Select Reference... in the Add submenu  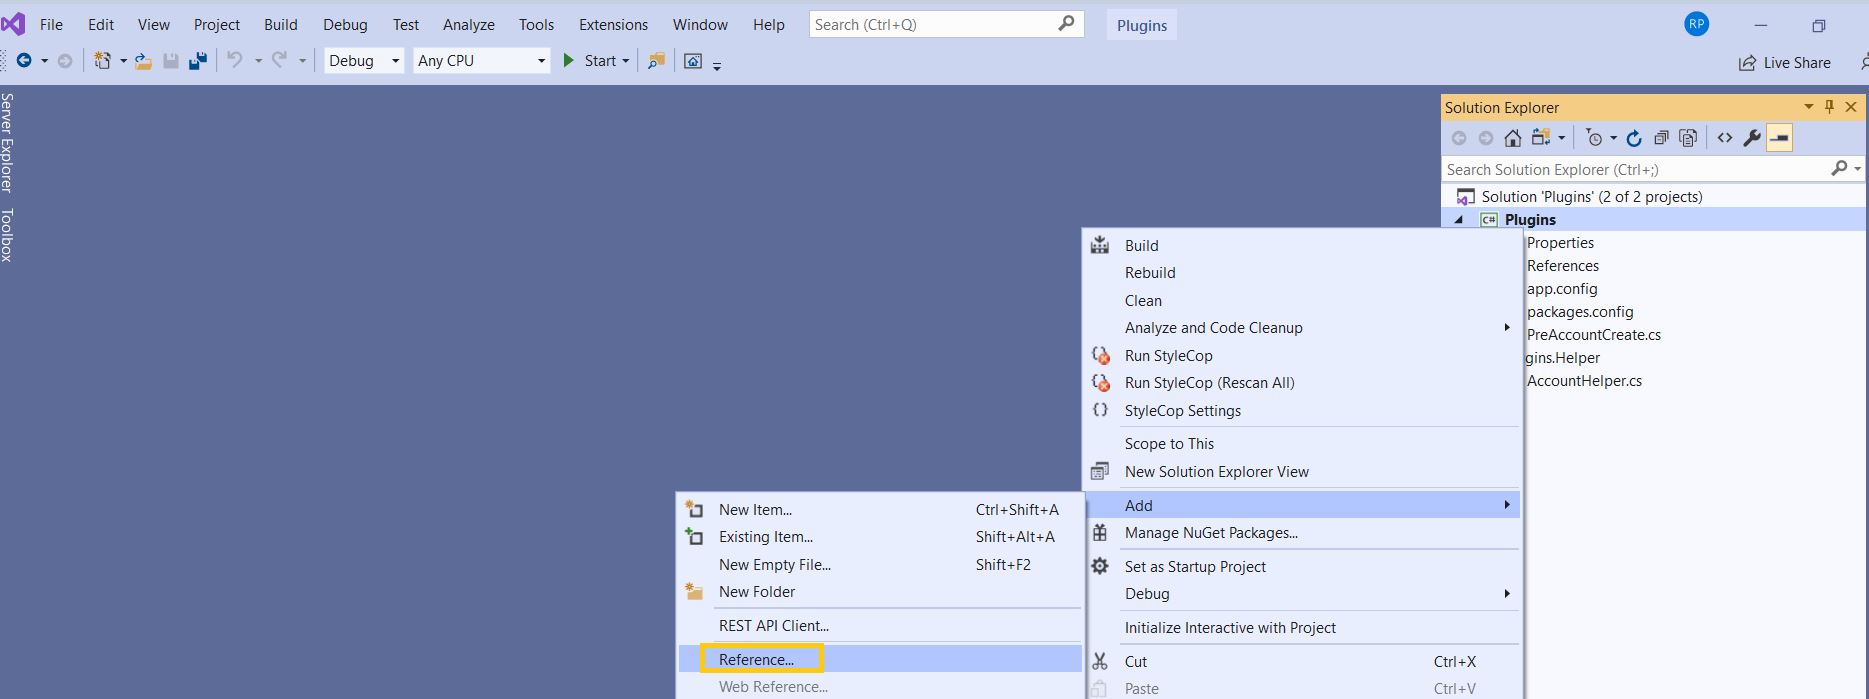click(x=756, y=659)
